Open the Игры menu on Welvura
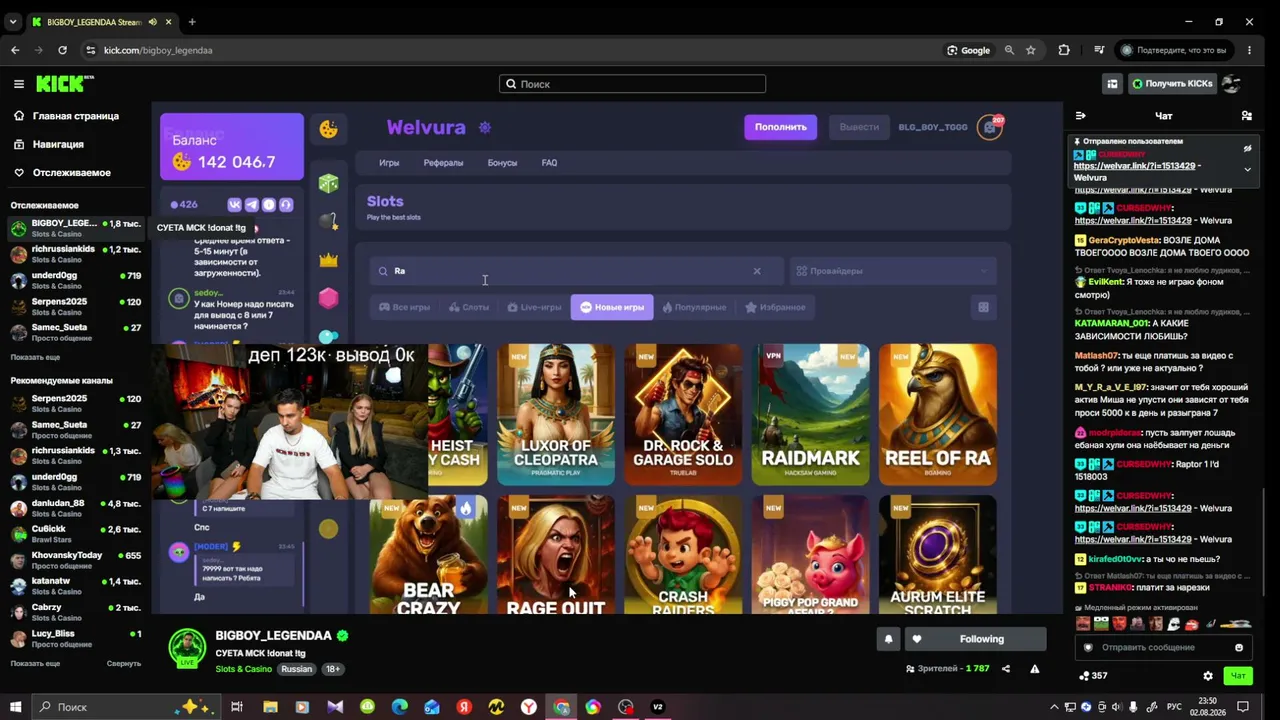 point(389,163)
